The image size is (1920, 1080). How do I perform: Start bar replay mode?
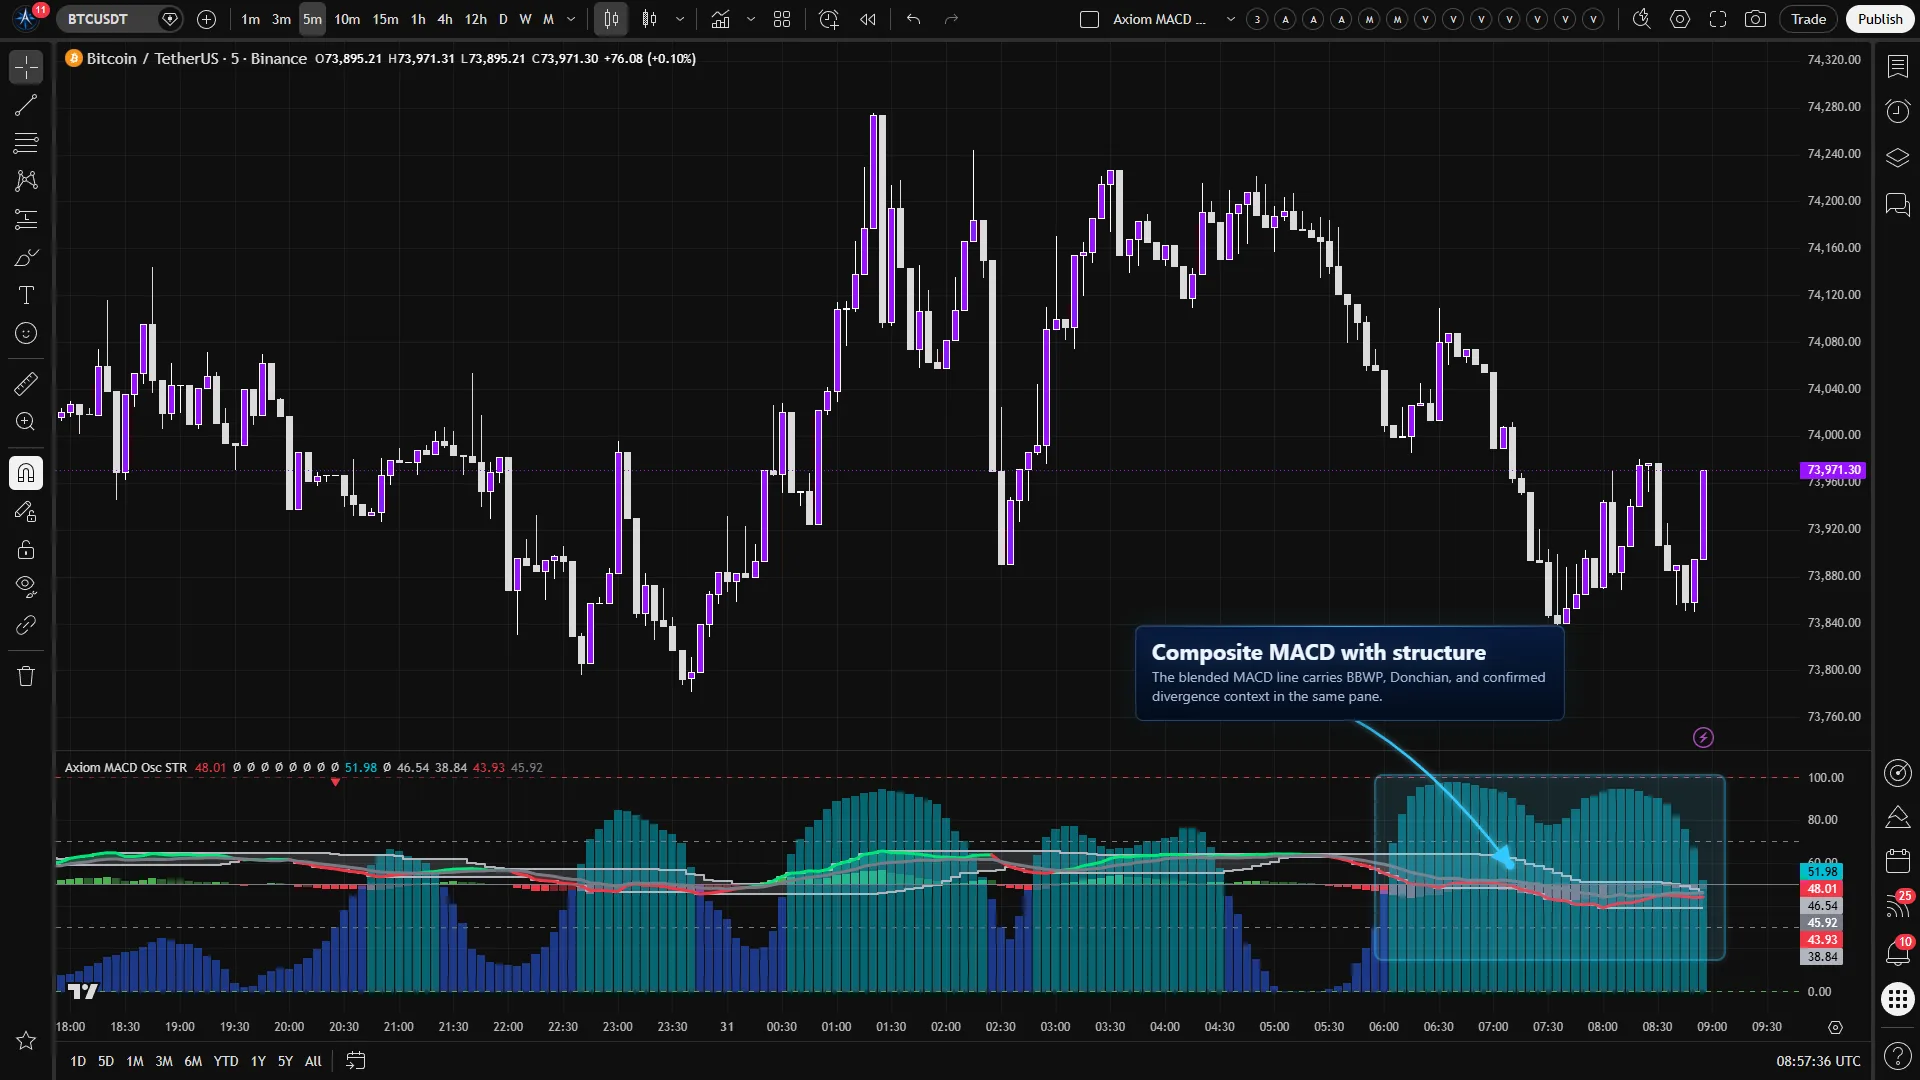[x=868, y=19]
